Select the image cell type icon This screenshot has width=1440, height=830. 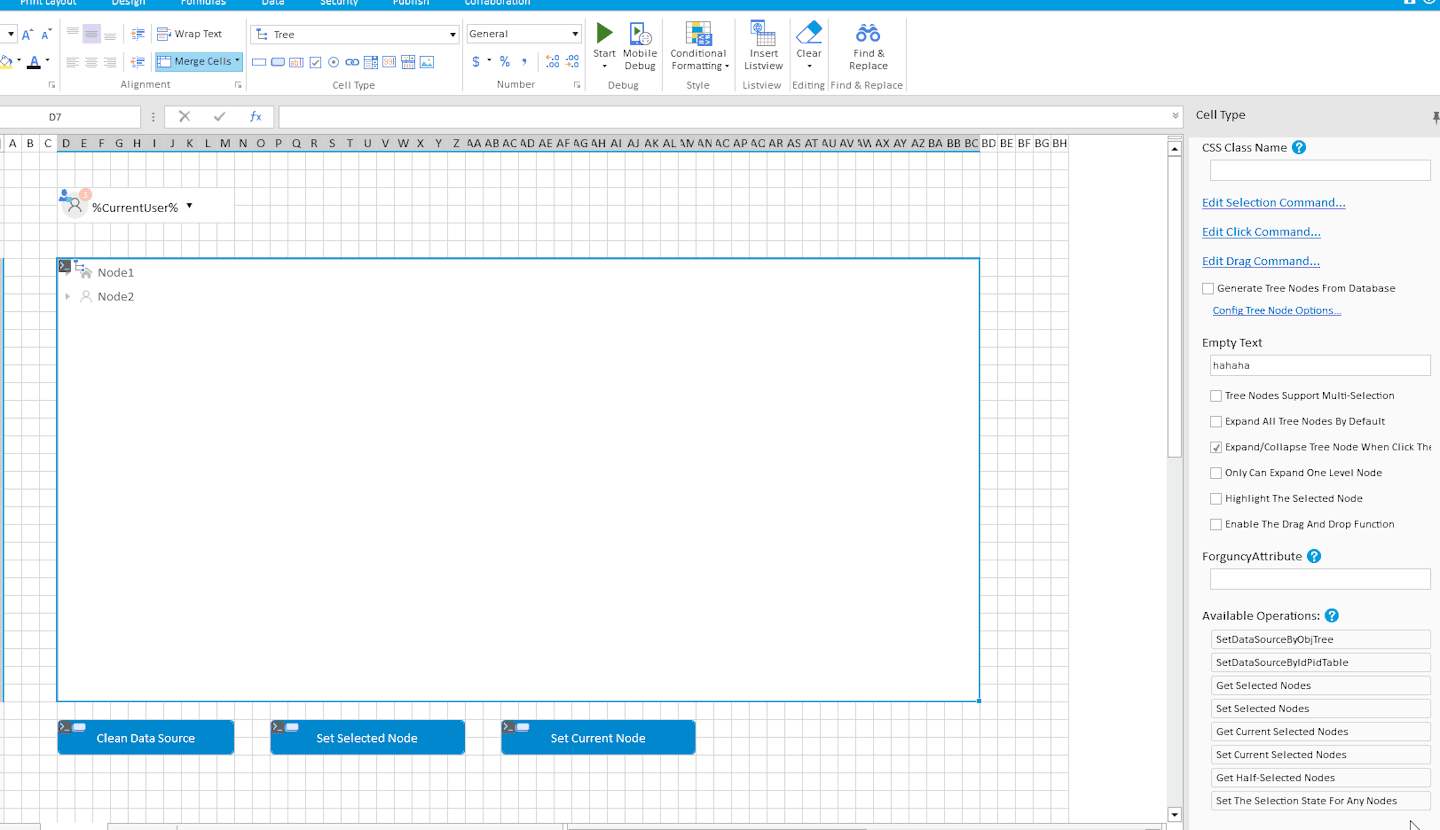(x=427, y=62)
